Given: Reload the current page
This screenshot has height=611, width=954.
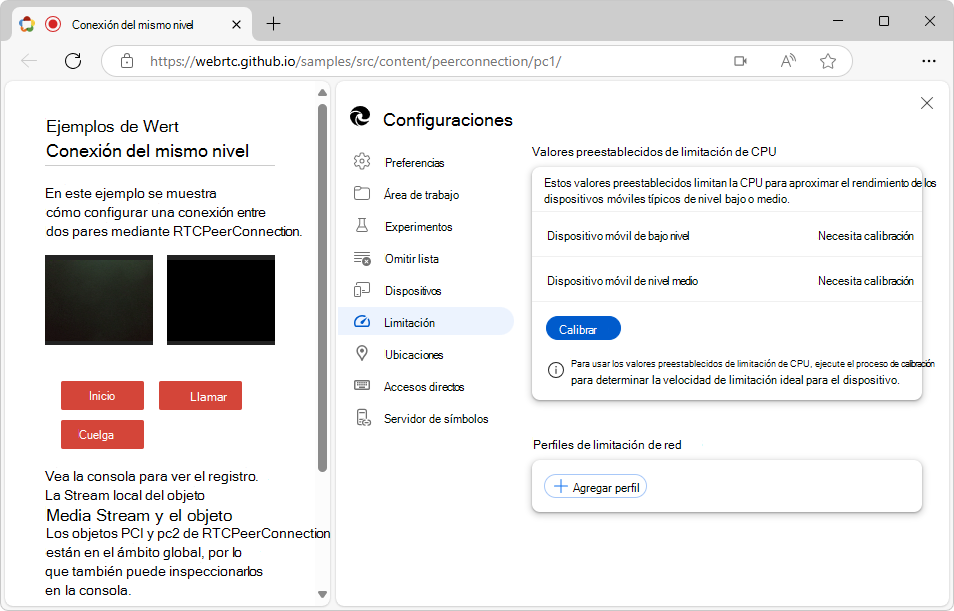Looking at the screenshot, I should coord(72,61).
